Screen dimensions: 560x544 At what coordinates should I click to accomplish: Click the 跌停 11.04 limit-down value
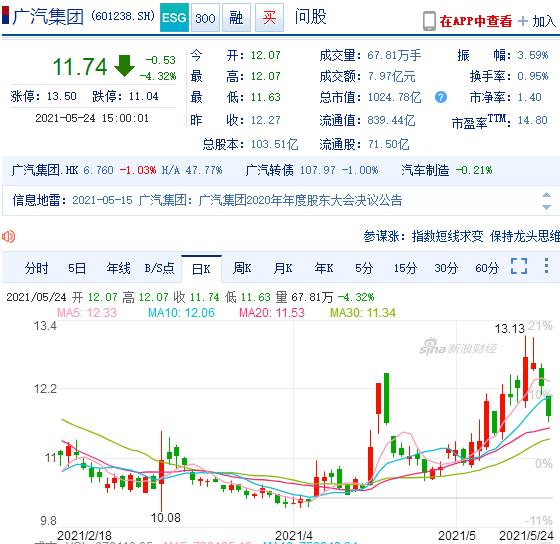(143, 96)
